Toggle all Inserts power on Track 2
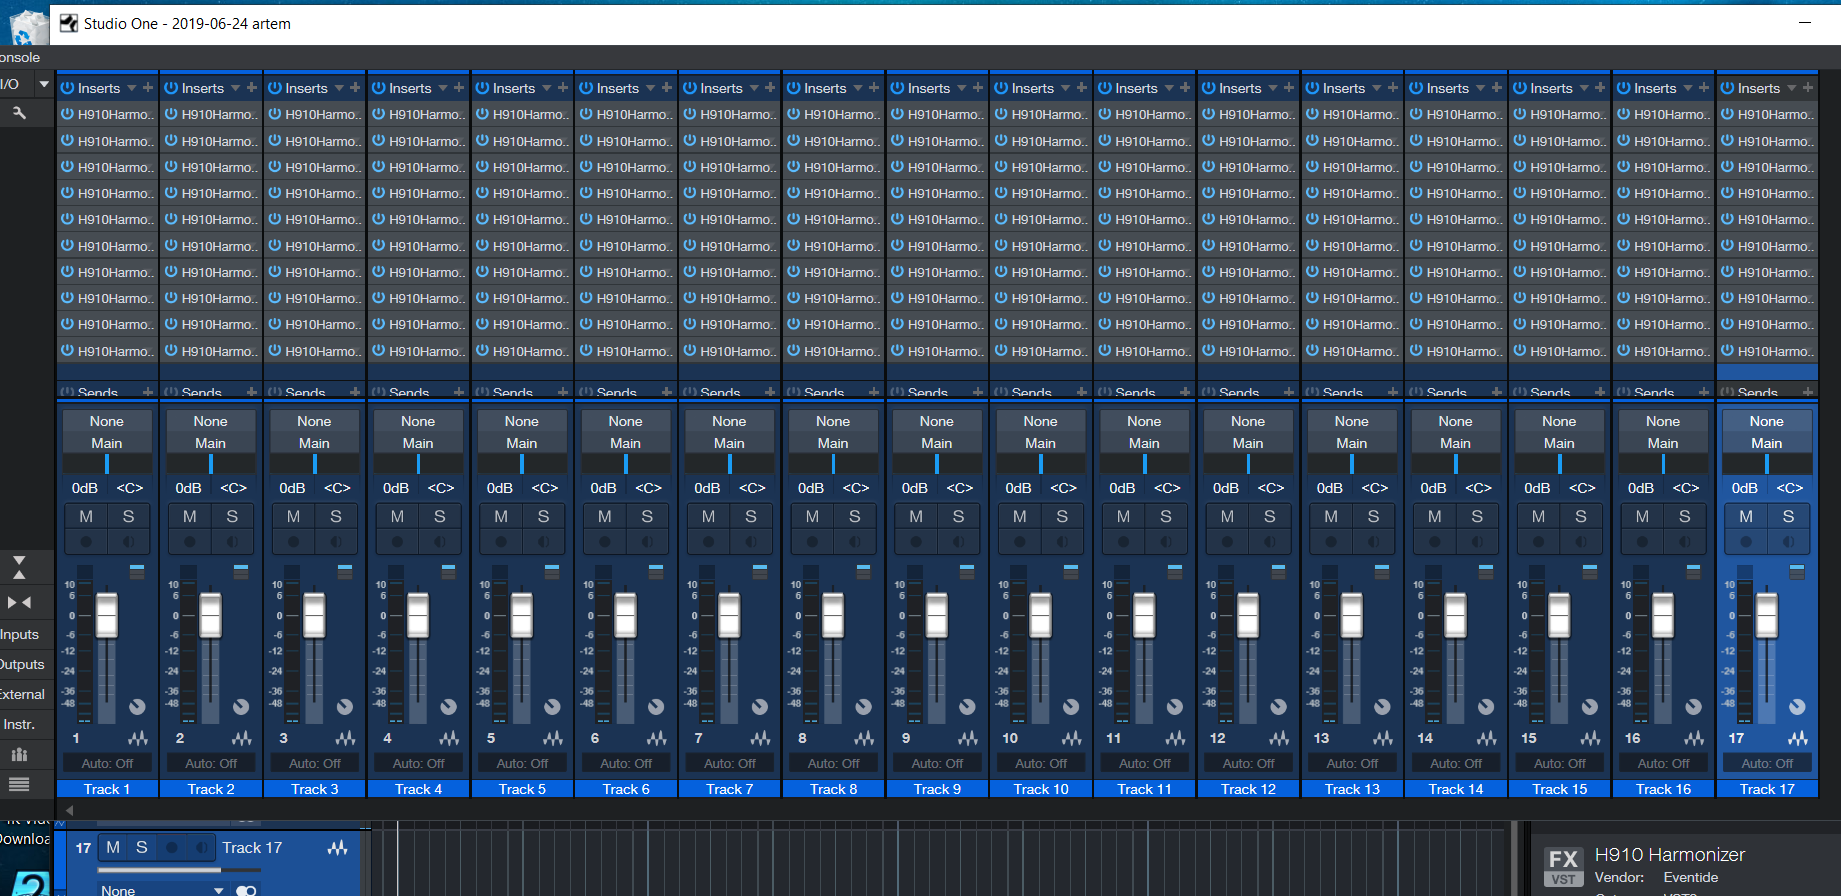The height and width of the screenshot is (896, 1841). (x=171, y=88)
